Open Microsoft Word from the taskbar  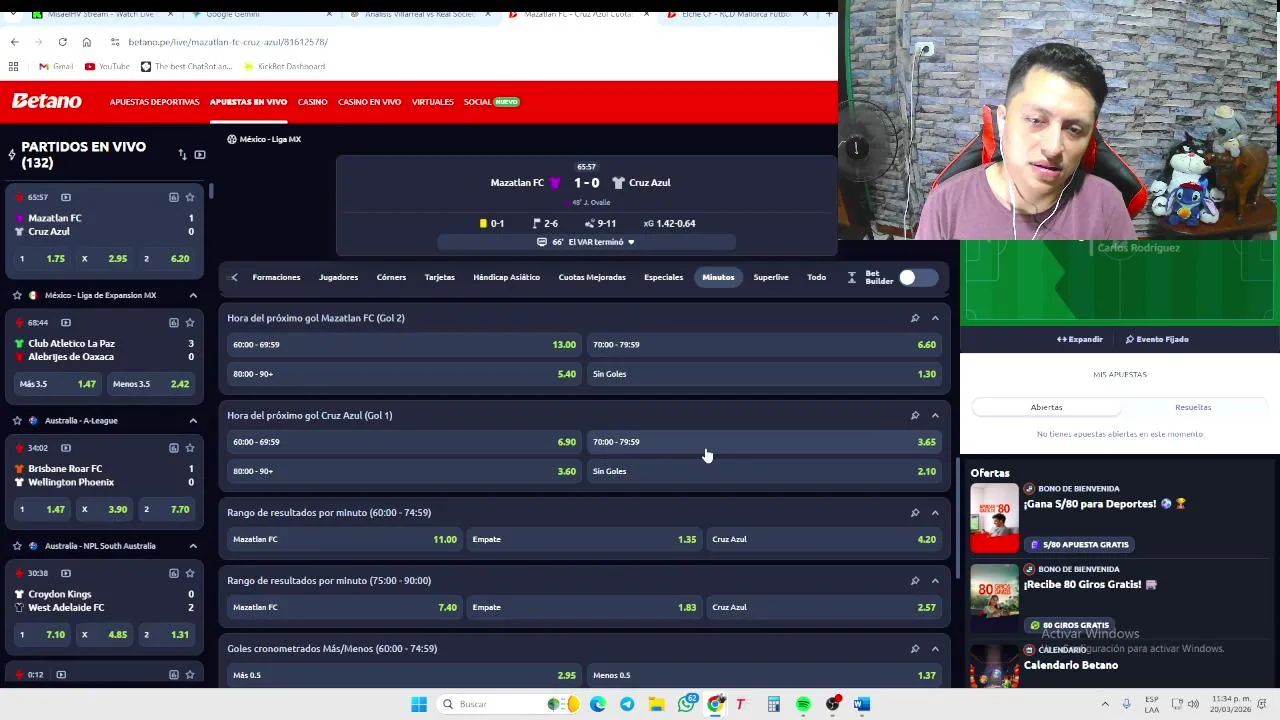click(862, 704)
